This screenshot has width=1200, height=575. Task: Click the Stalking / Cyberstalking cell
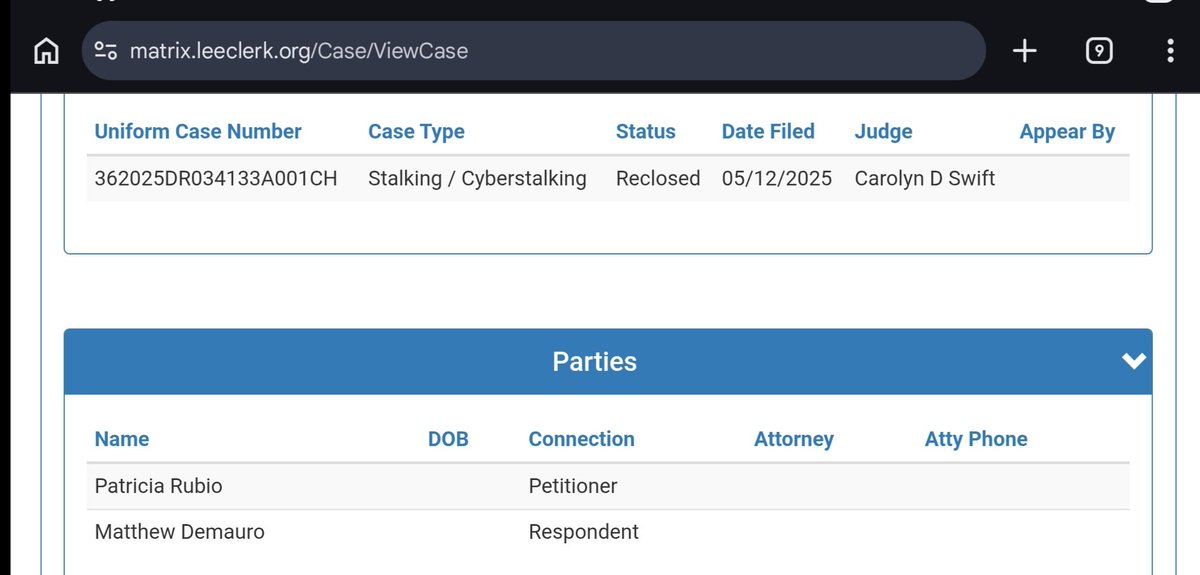coord(477,178)
